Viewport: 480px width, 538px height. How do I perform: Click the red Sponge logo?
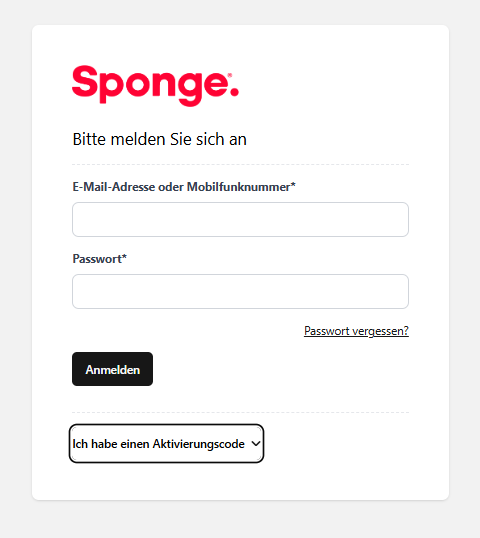coord(155,86)
